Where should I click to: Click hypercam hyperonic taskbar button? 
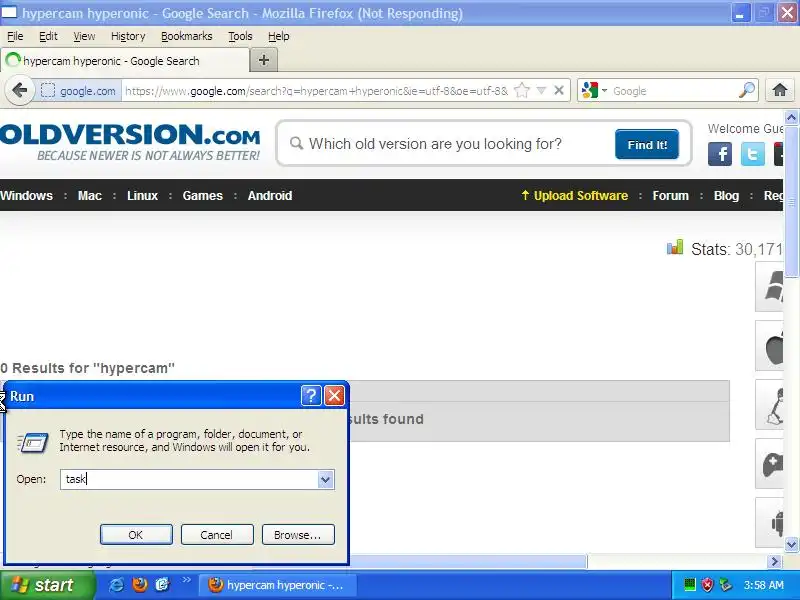pyautogui.click(x=277, y=585)
